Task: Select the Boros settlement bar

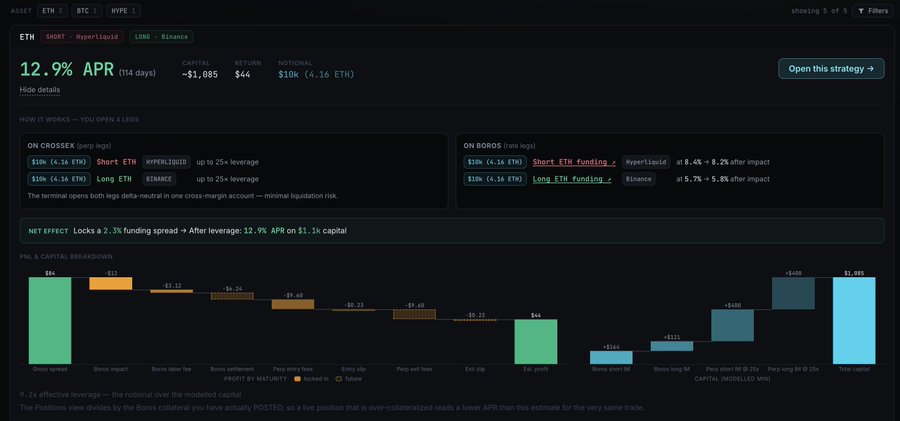Action: click(232, 296)
